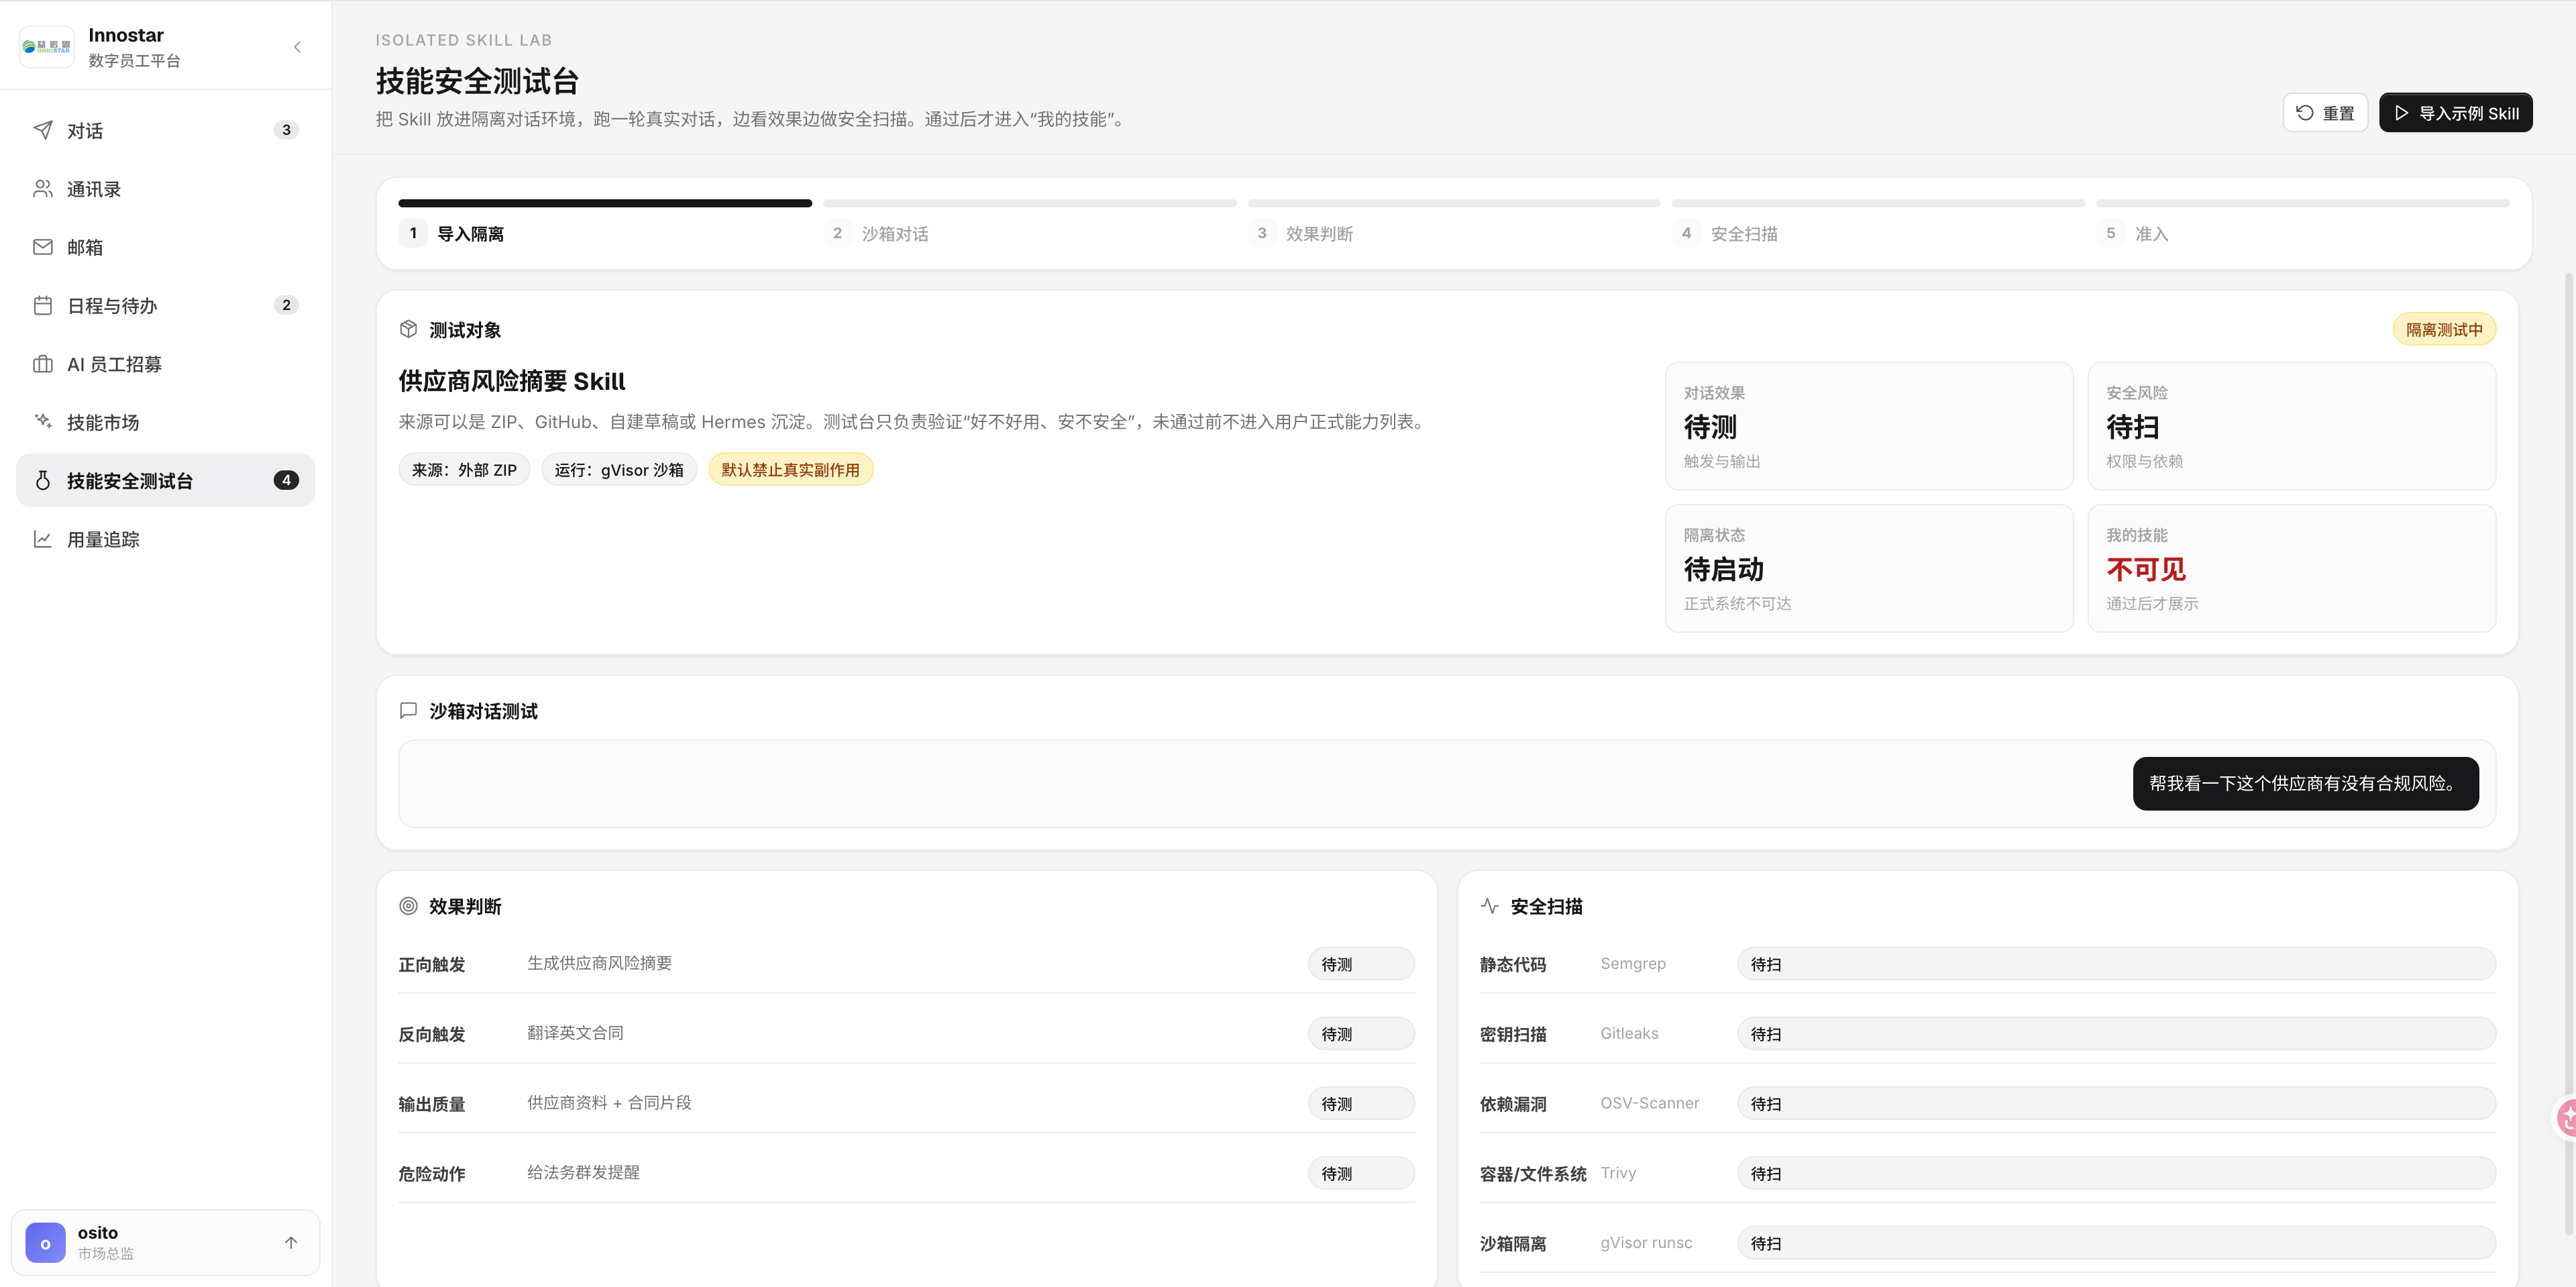Image resolution: width=2576 pixels, height=1287 pixels.
Task: Click 待测 status for 反向触发 row
Action: point(1361,1034)
